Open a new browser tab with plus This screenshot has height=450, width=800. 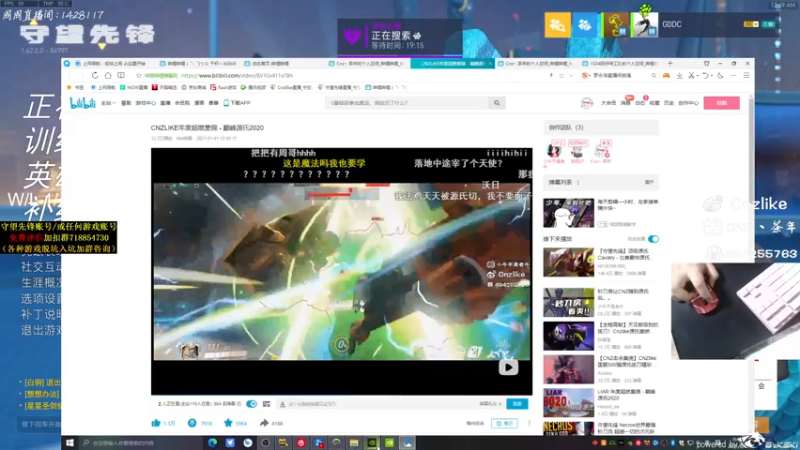670,63
